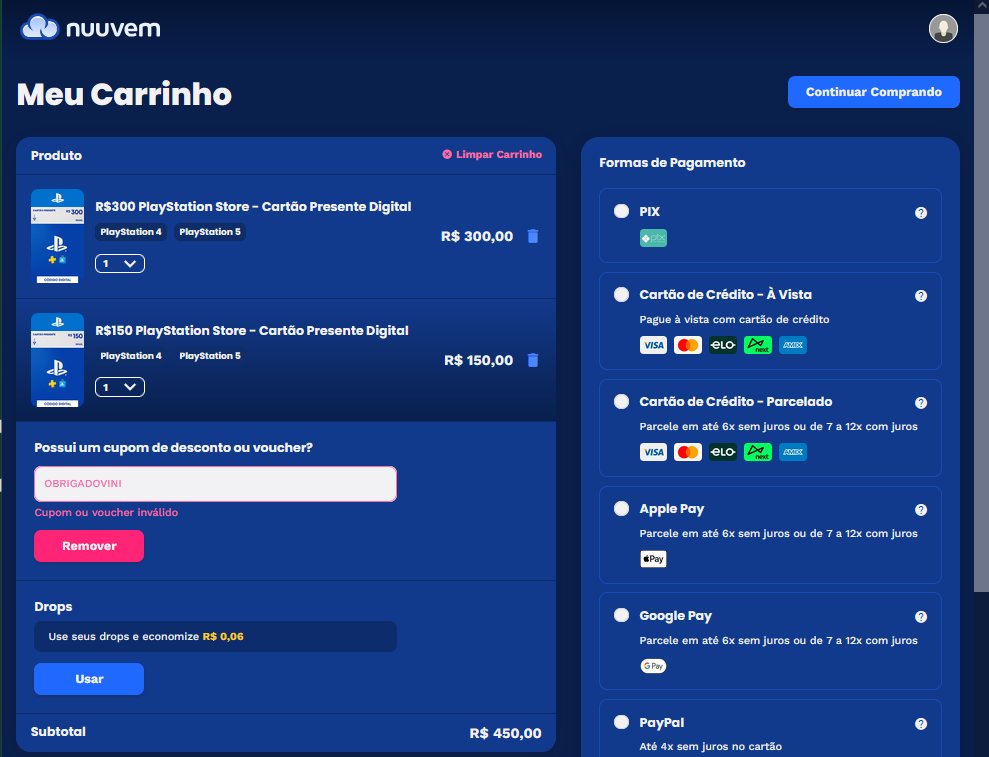989x757 pixels.
Task: Click the coupon input field containing OBRIGADOVINI
Action: coord(215,484)
